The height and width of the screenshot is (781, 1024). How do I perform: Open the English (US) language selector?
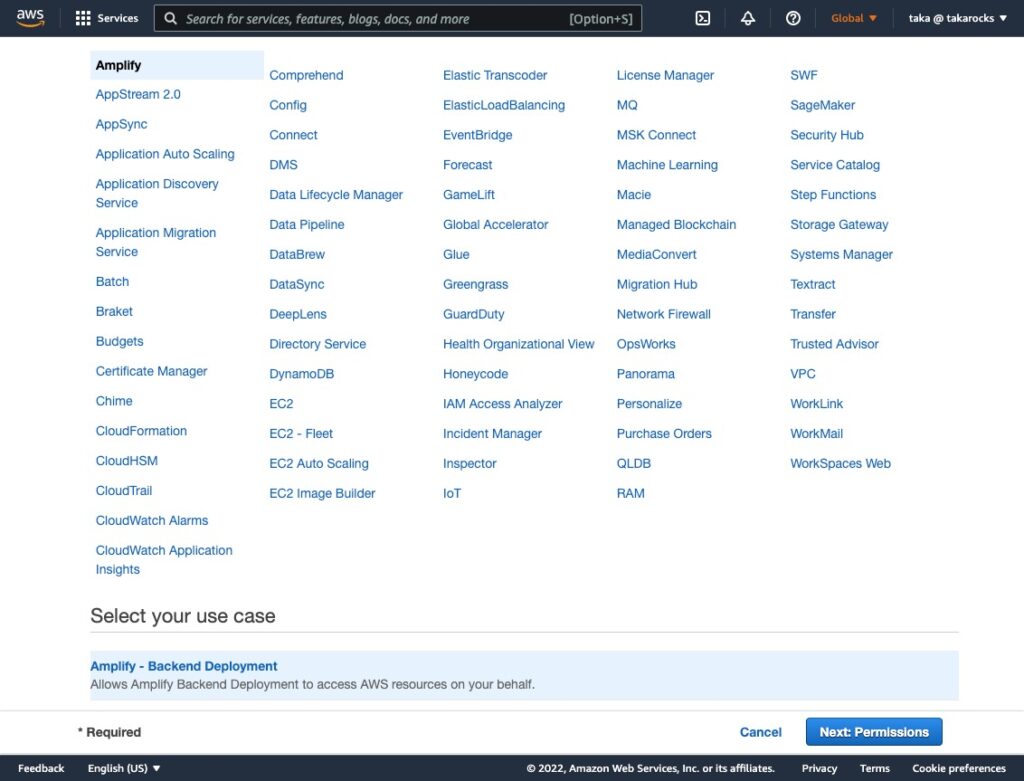coord(124,768)
